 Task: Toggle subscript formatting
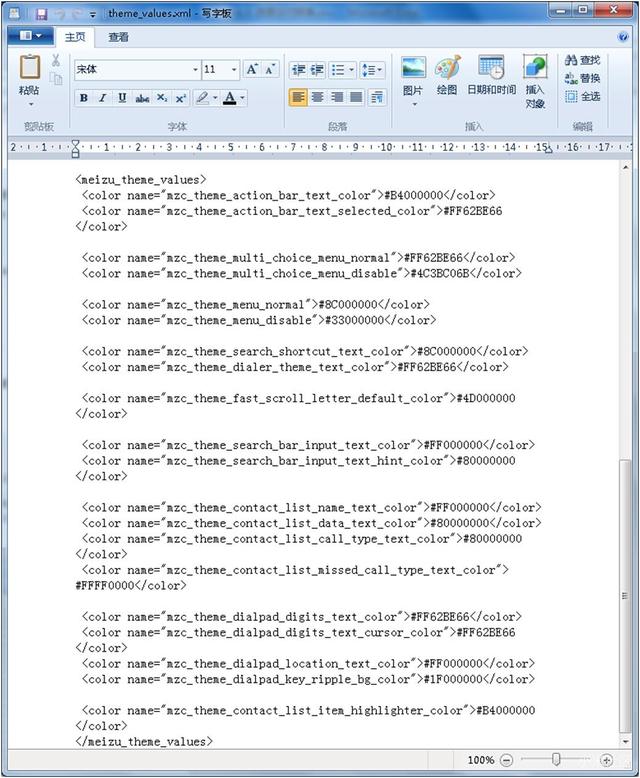pyautogui.click(x=162, y=98)
